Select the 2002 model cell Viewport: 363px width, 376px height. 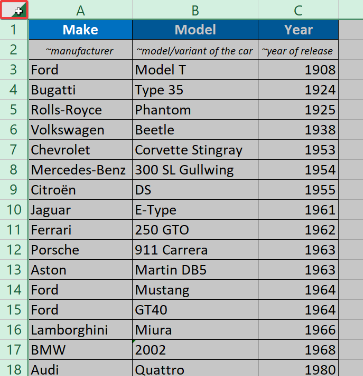(x=195, y=350)
